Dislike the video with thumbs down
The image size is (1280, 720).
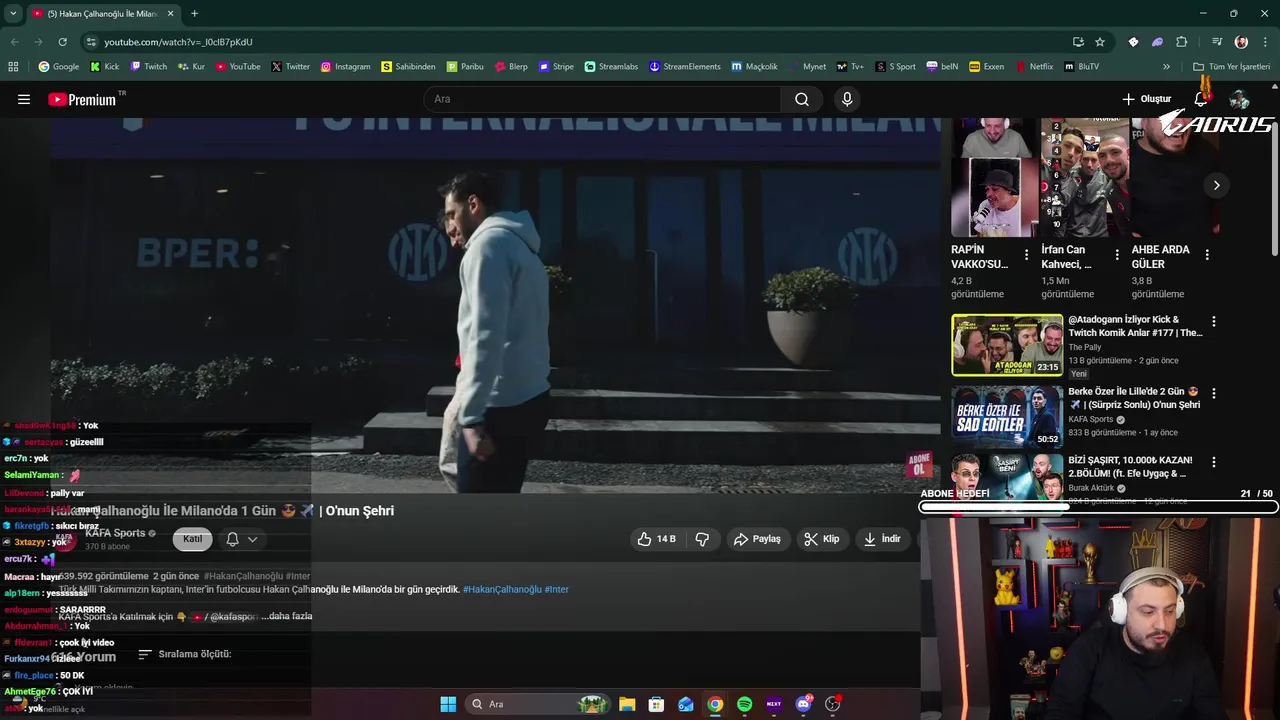(702, 539)
